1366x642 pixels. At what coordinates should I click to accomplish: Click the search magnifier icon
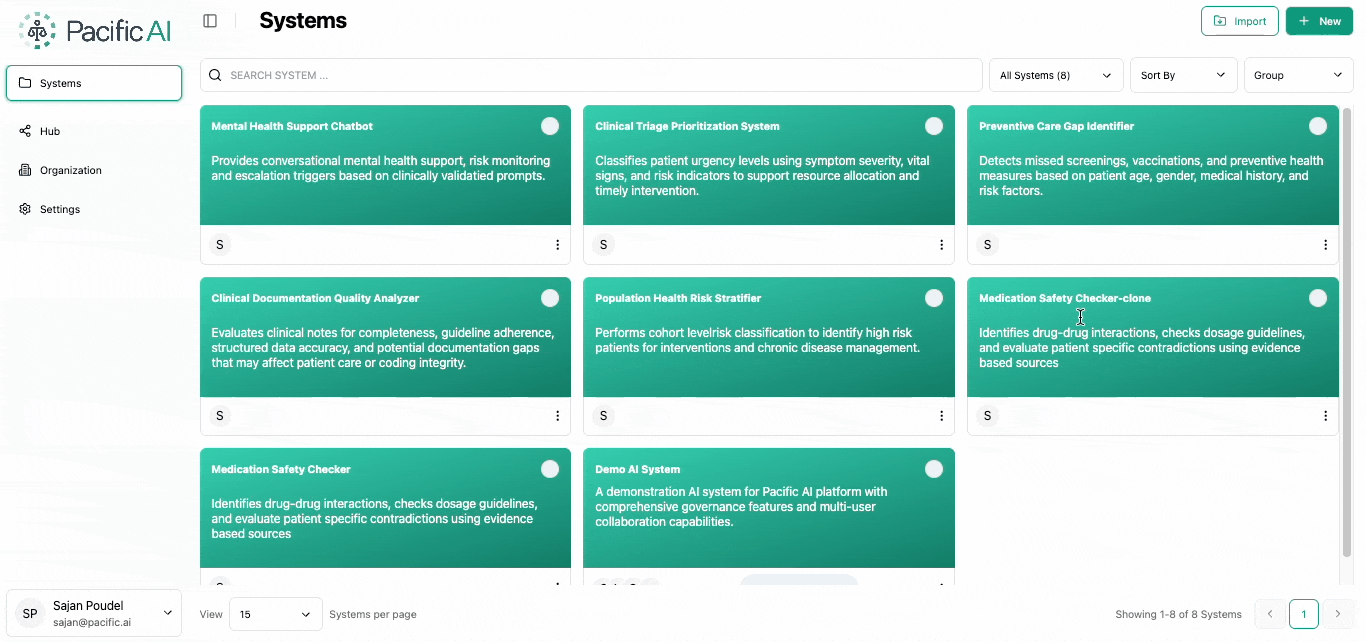(x=215, y=75)
